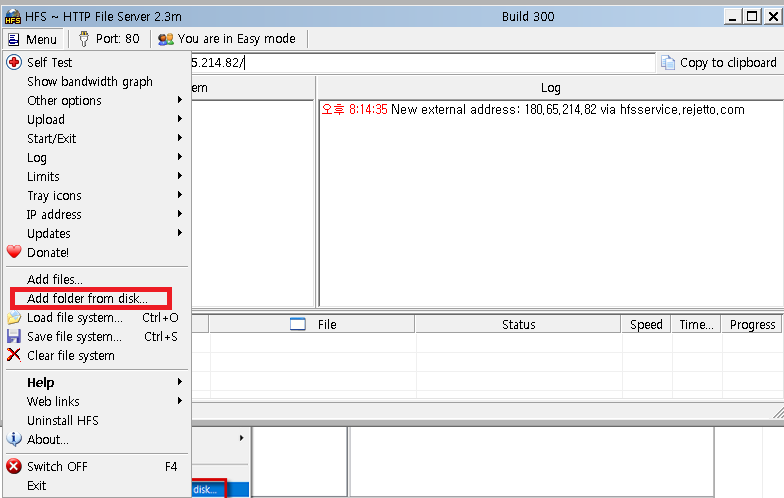Switch mode via You are in Easy mode
The height and width of the screenshot is (498, 784).
(226, 38)
